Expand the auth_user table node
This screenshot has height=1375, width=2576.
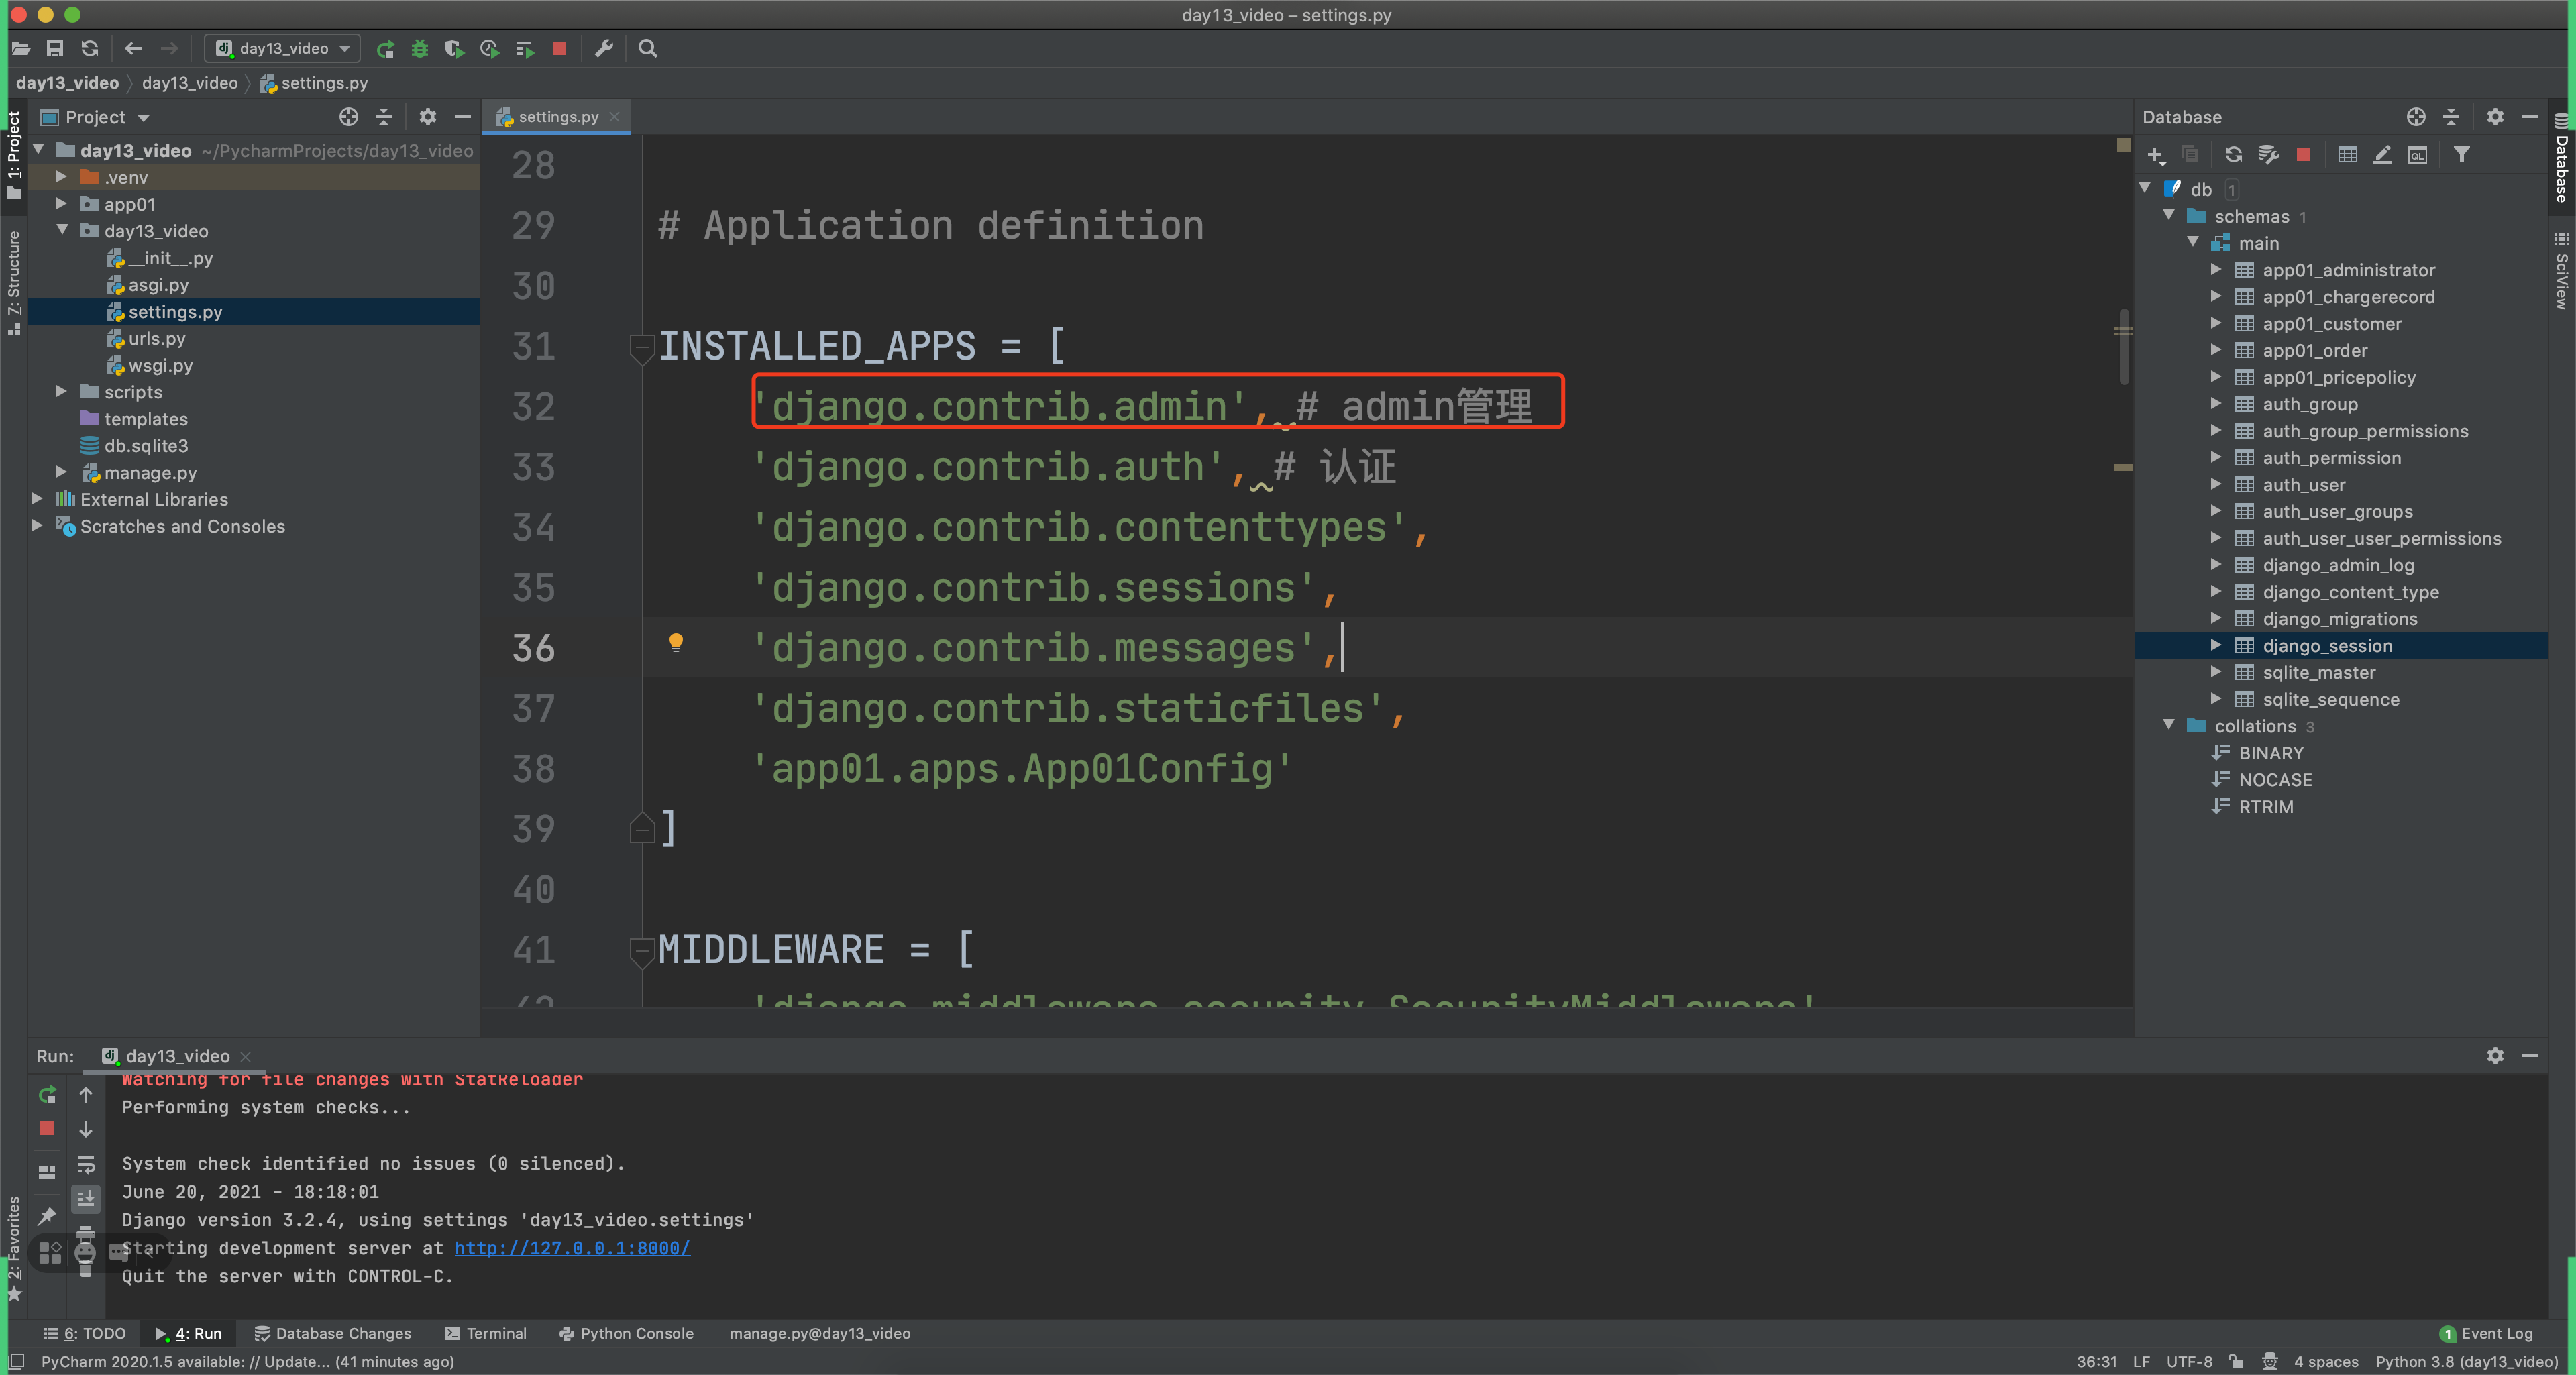click(2216, 485)
